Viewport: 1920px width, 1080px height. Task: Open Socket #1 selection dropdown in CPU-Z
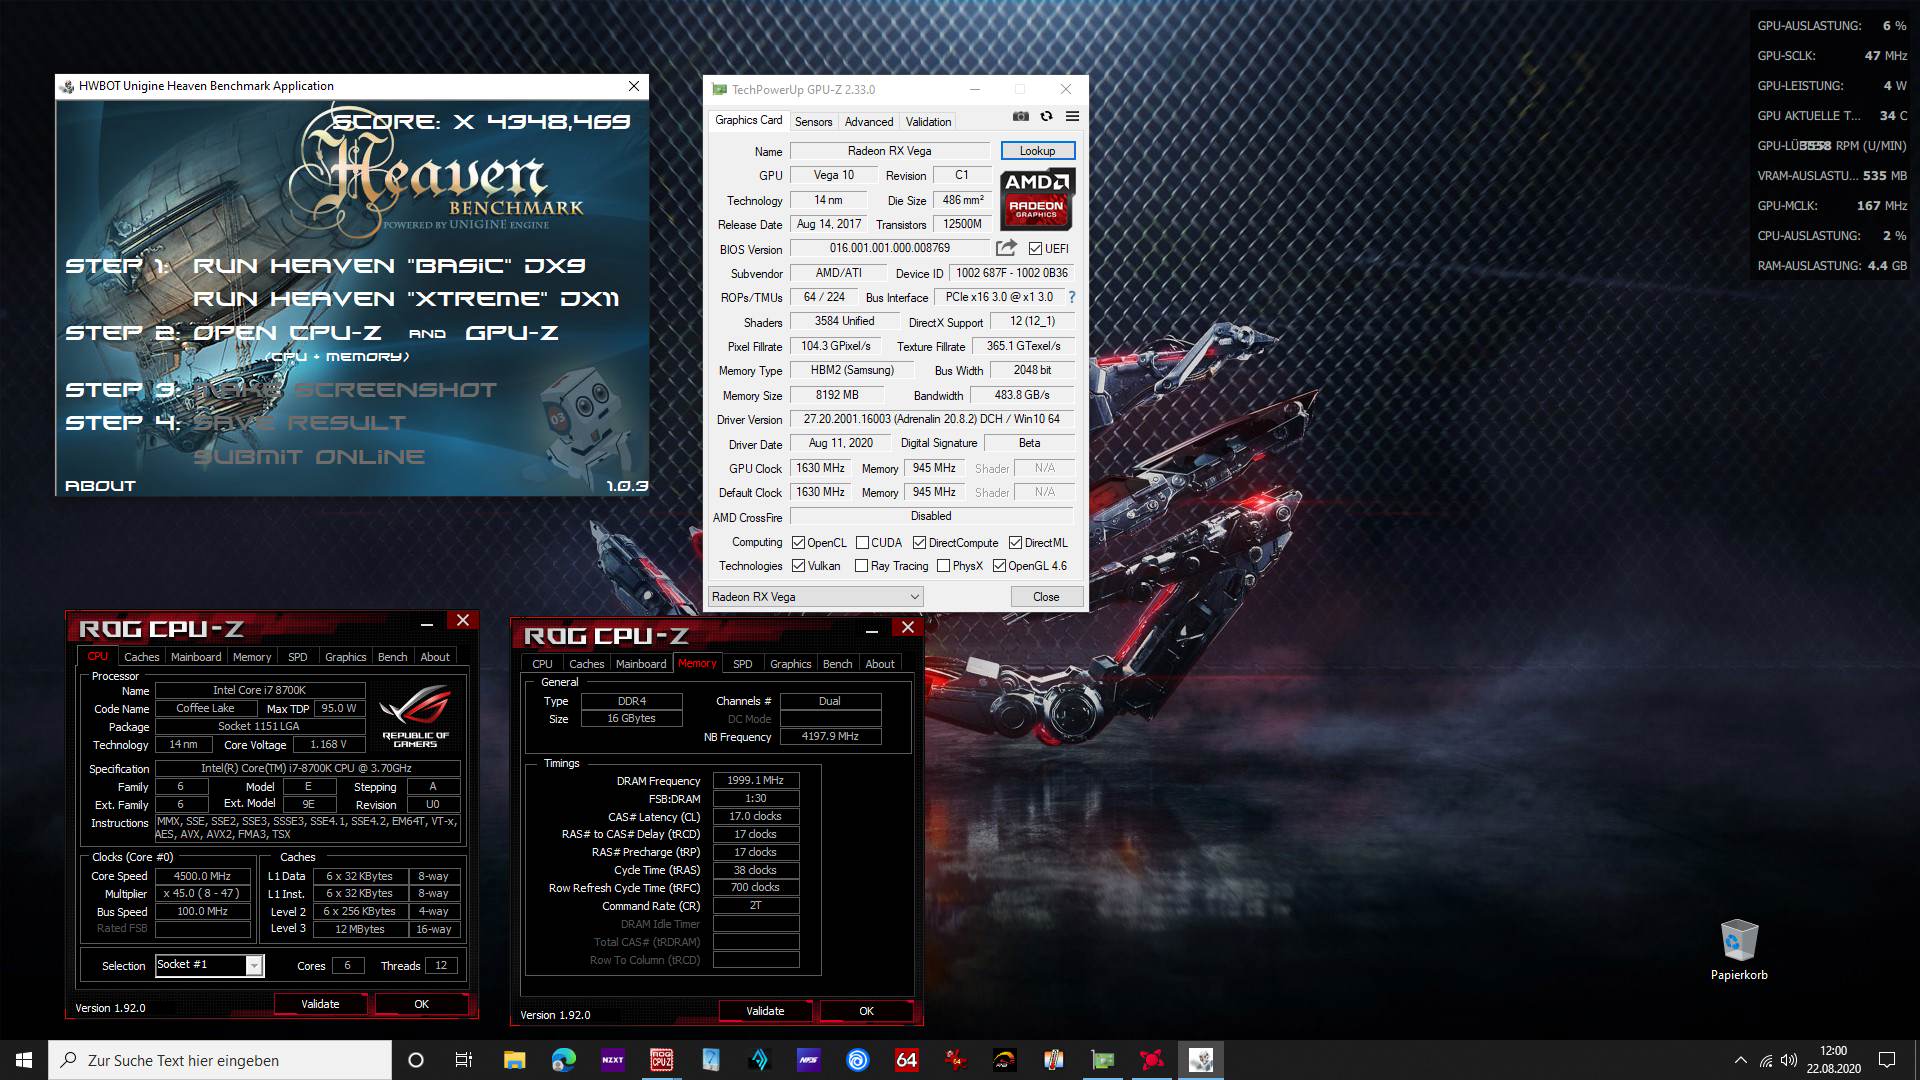click(x=210, y=965)
